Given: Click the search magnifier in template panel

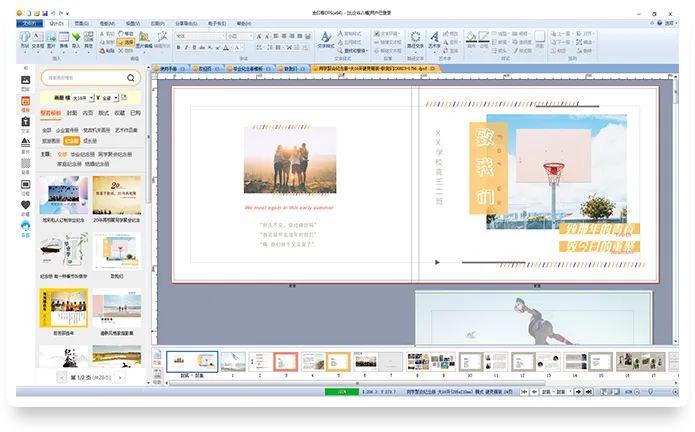Looking at the screenshot, I should pos(131,77).
